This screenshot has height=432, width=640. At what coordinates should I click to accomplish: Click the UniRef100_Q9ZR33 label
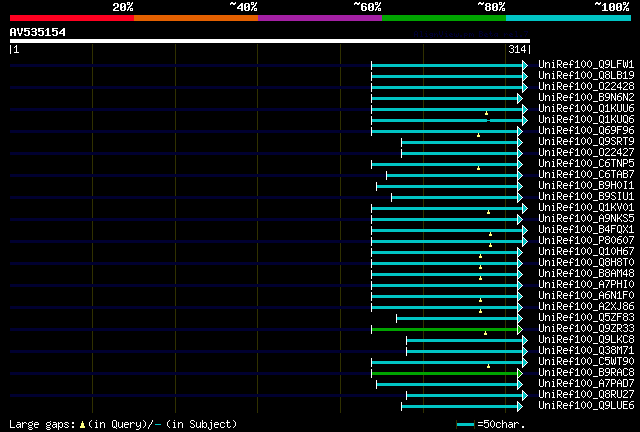click(x=586, y=329)
